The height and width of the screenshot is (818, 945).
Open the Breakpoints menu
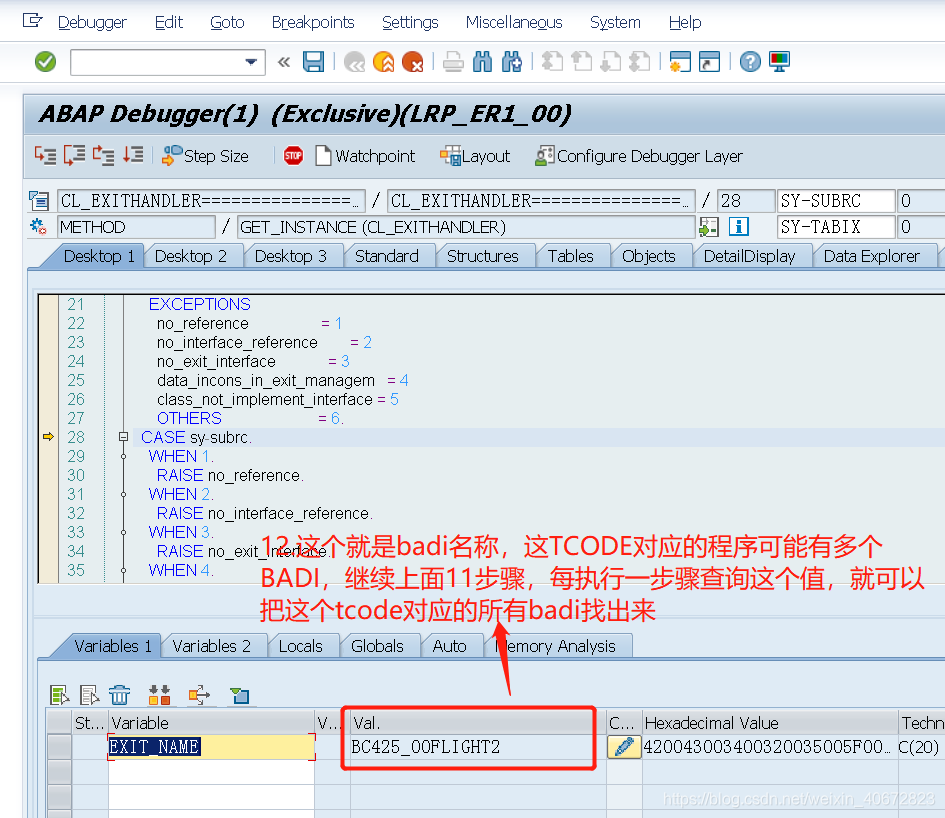point(313,22)
